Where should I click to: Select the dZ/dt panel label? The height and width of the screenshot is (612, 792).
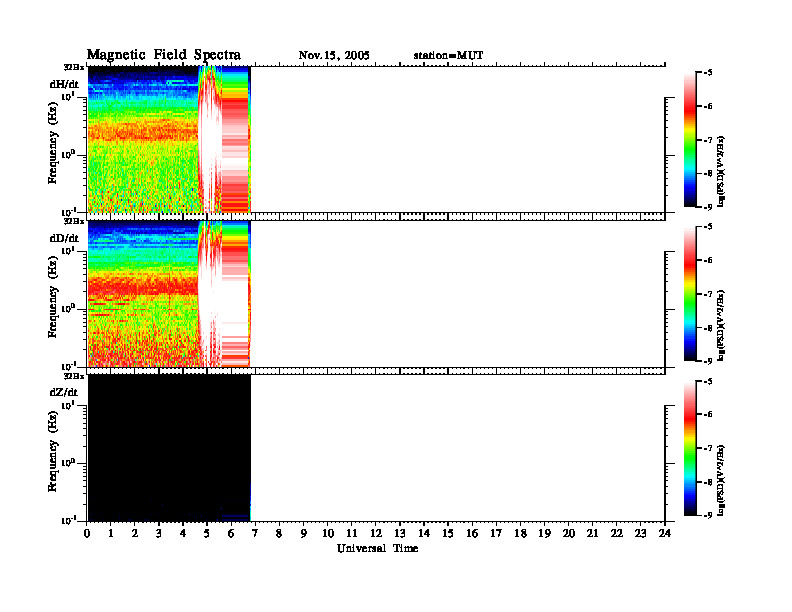[64, 392]
